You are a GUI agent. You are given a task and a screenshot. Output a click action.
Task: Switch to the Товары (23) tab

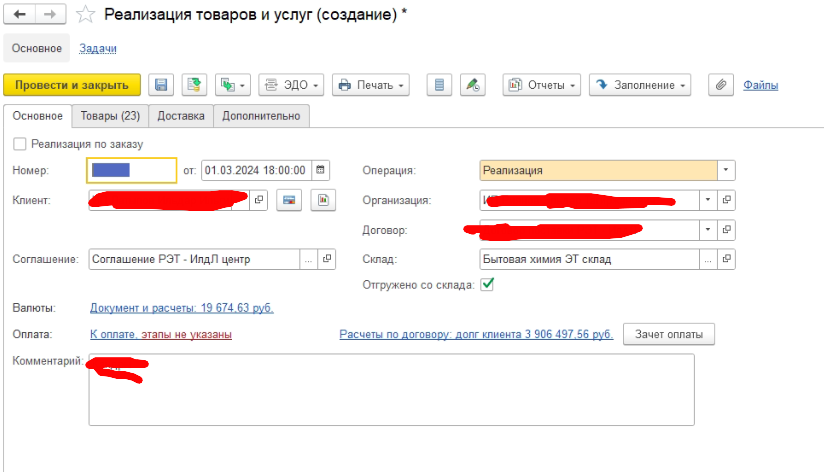click(x=110, y=116)
